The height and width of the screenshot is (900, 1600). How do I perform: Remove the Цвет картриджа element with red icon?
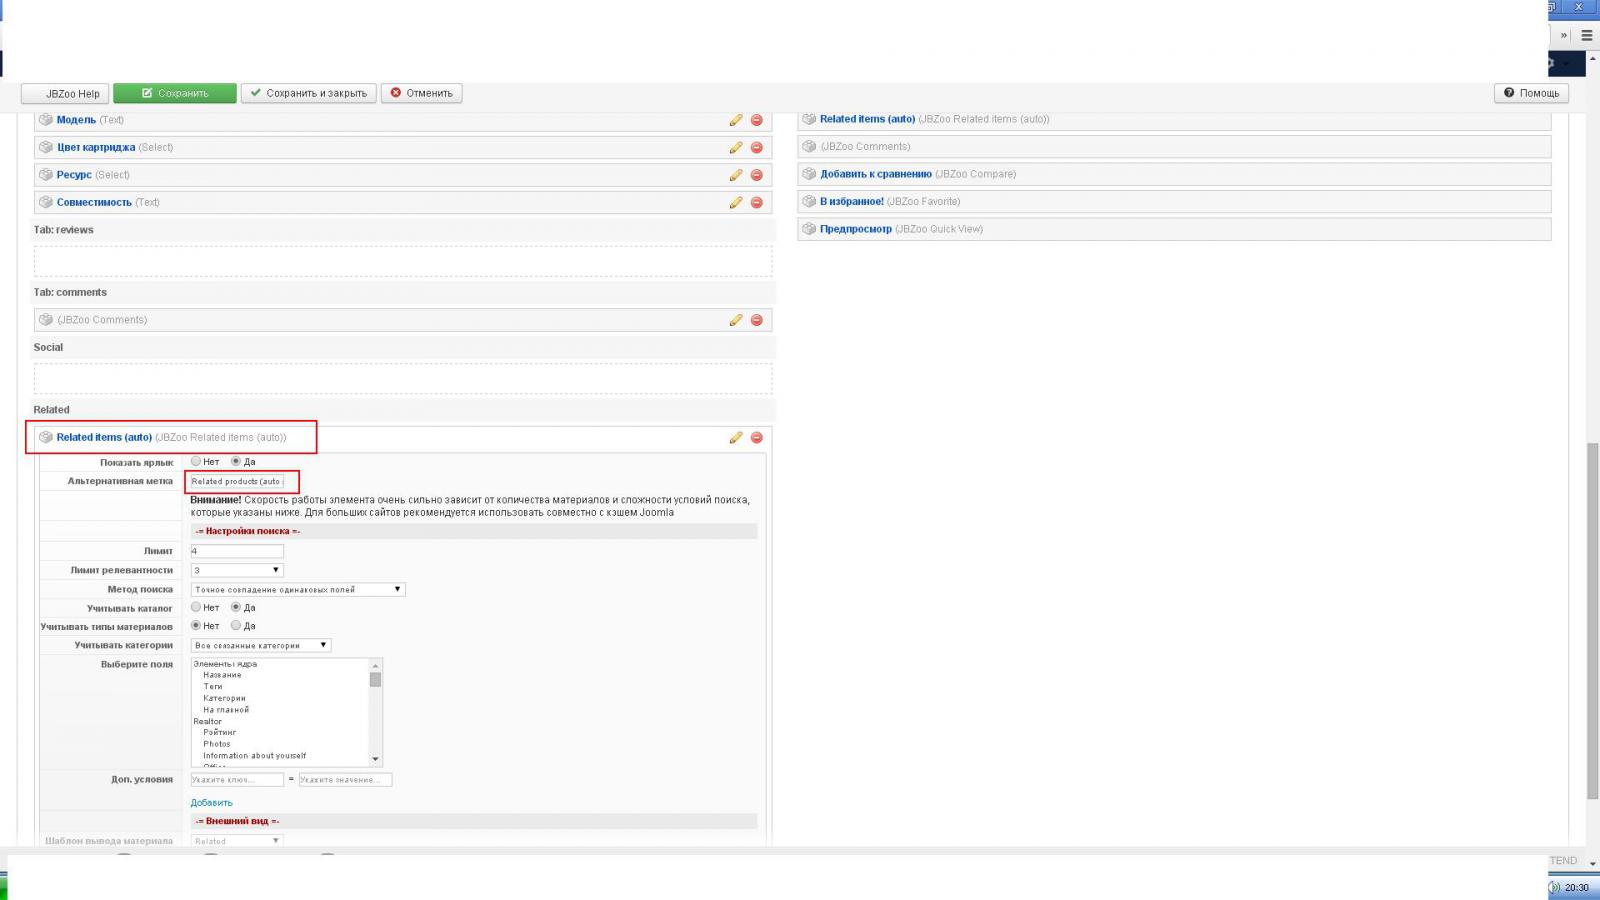(756, 147)
